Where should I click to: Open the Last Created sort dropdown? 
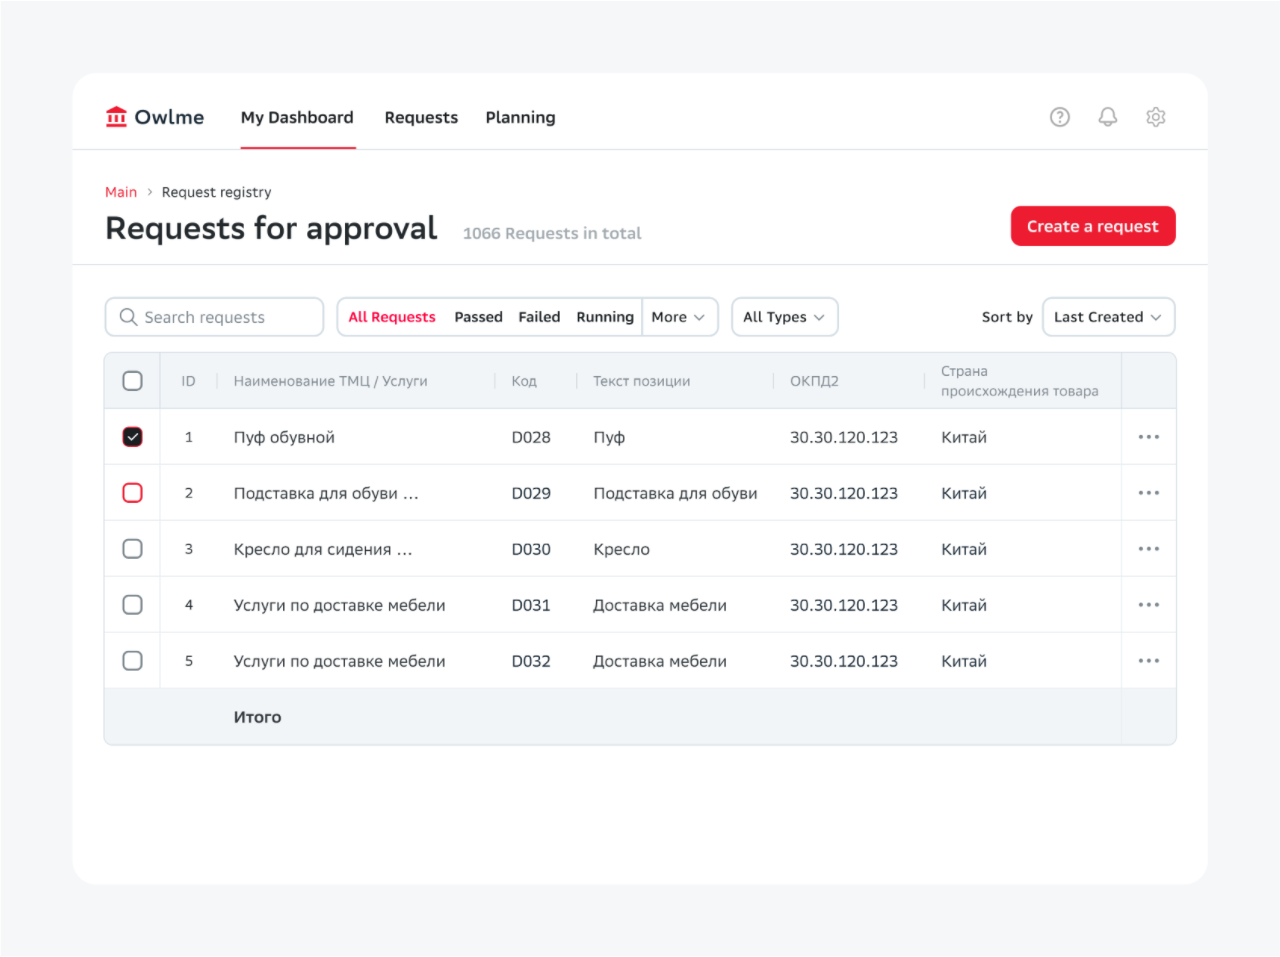point(1109,317)
